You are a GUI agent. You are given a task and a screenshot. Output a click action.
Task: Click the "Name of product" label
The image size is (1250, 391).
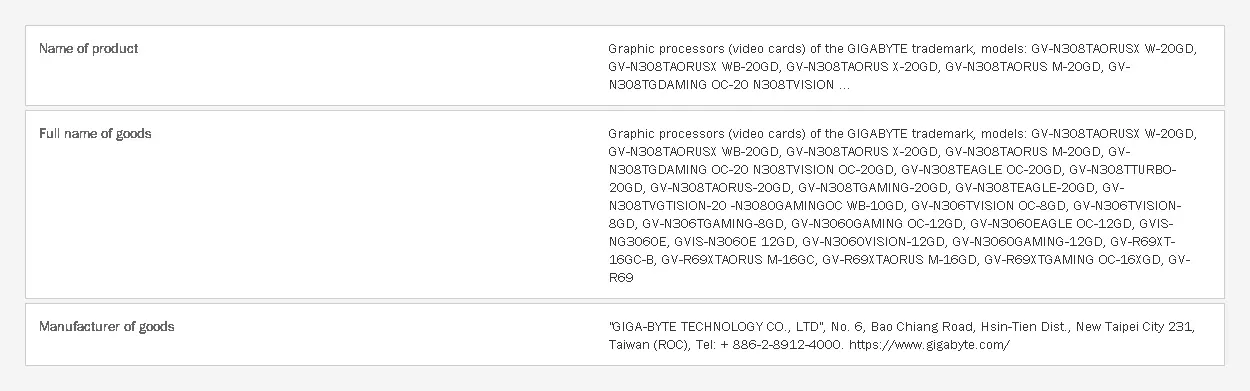[88, 49]
